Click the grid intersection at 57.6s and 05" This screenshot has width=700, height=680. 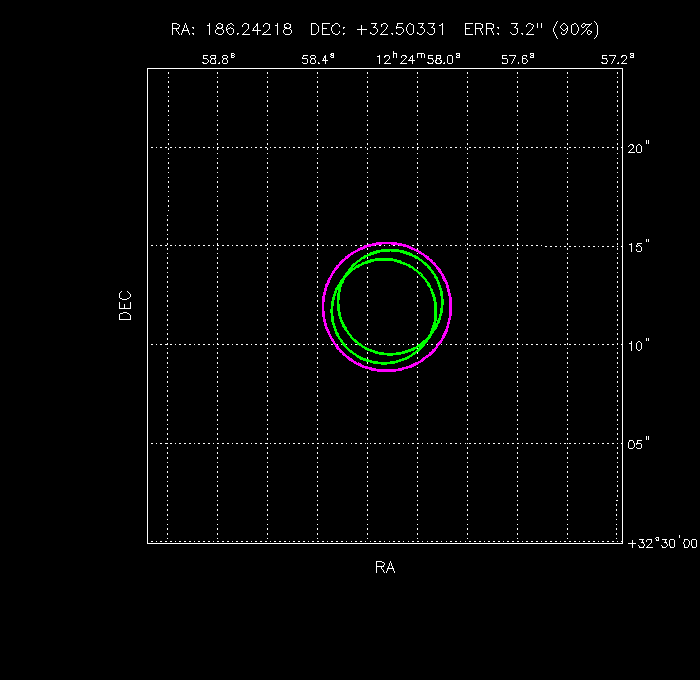click(x=518, y=443)
